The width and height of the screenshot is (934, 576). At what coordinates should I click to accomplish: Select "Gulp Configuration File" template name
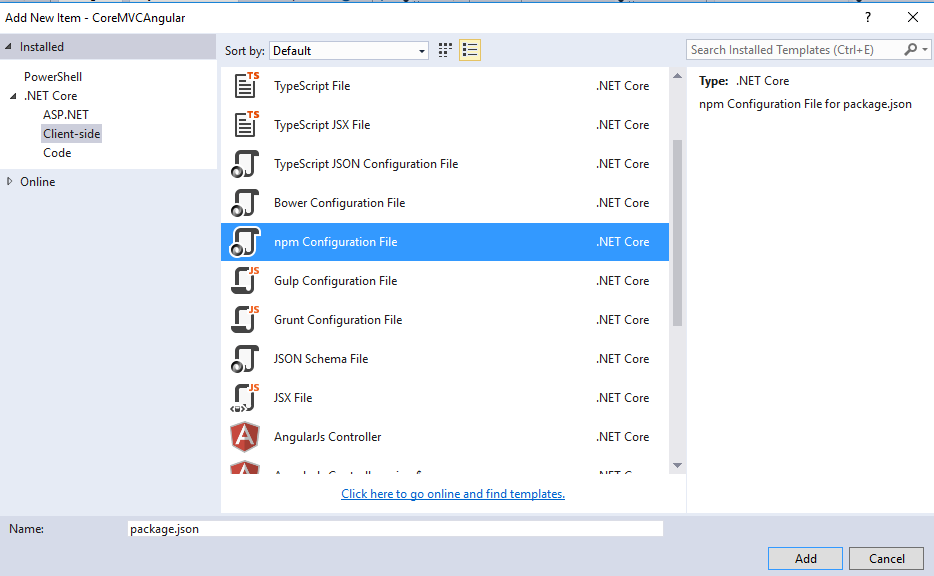coord(335,281)
